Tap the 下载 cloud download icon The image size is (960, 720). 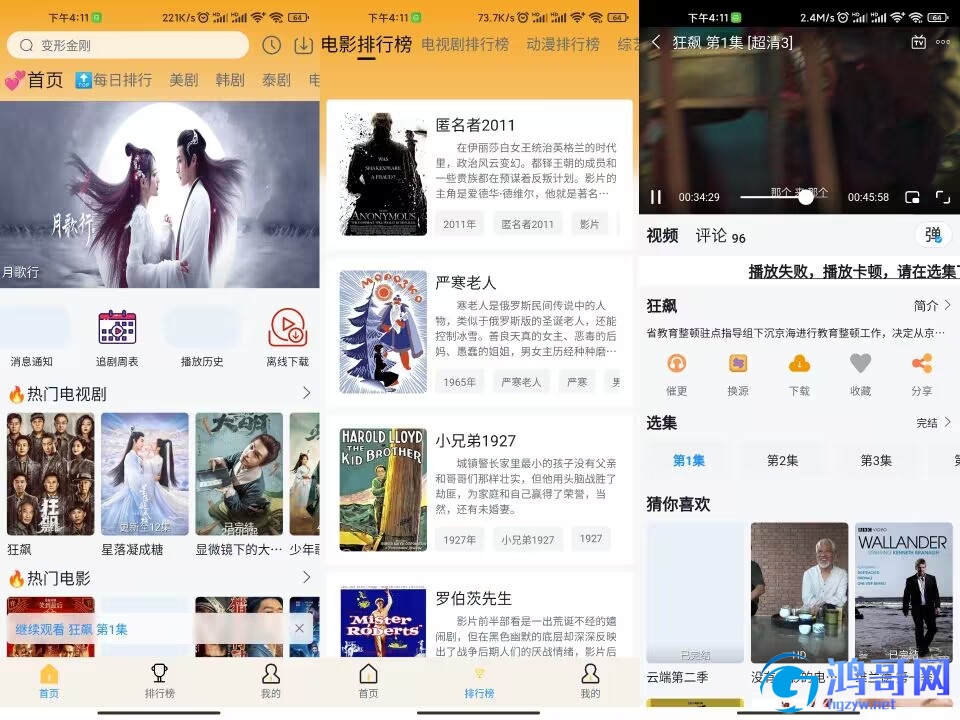(799, 364)
